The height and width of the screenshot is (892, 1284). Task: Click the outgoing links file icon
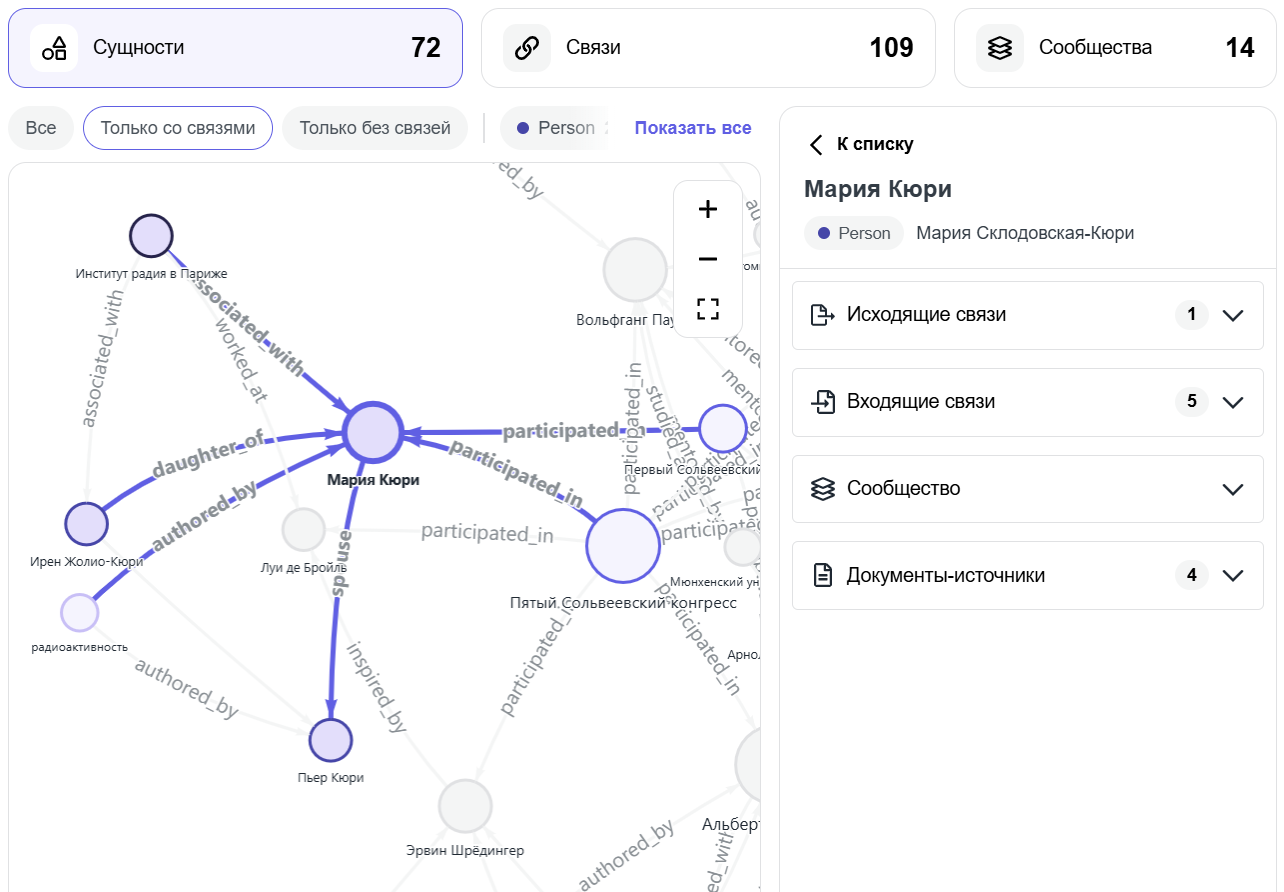pos(822,315)
